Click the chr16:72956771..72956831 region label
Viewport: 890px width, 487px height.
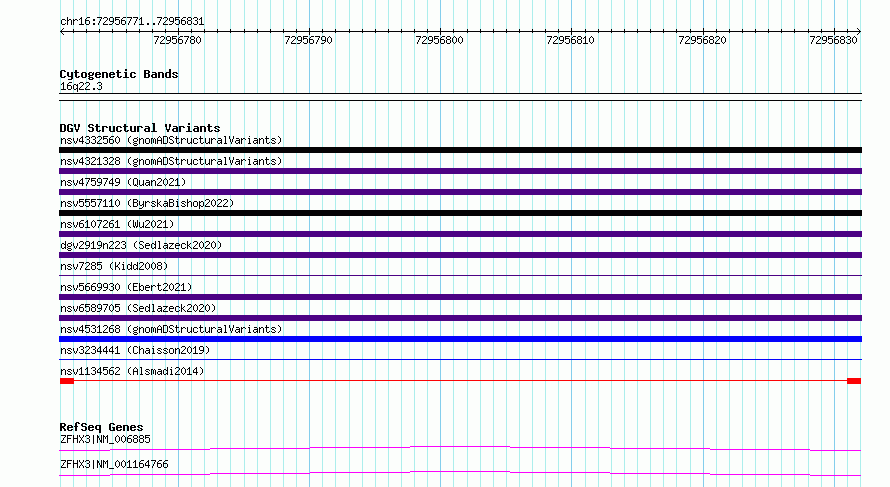point(132,22)
